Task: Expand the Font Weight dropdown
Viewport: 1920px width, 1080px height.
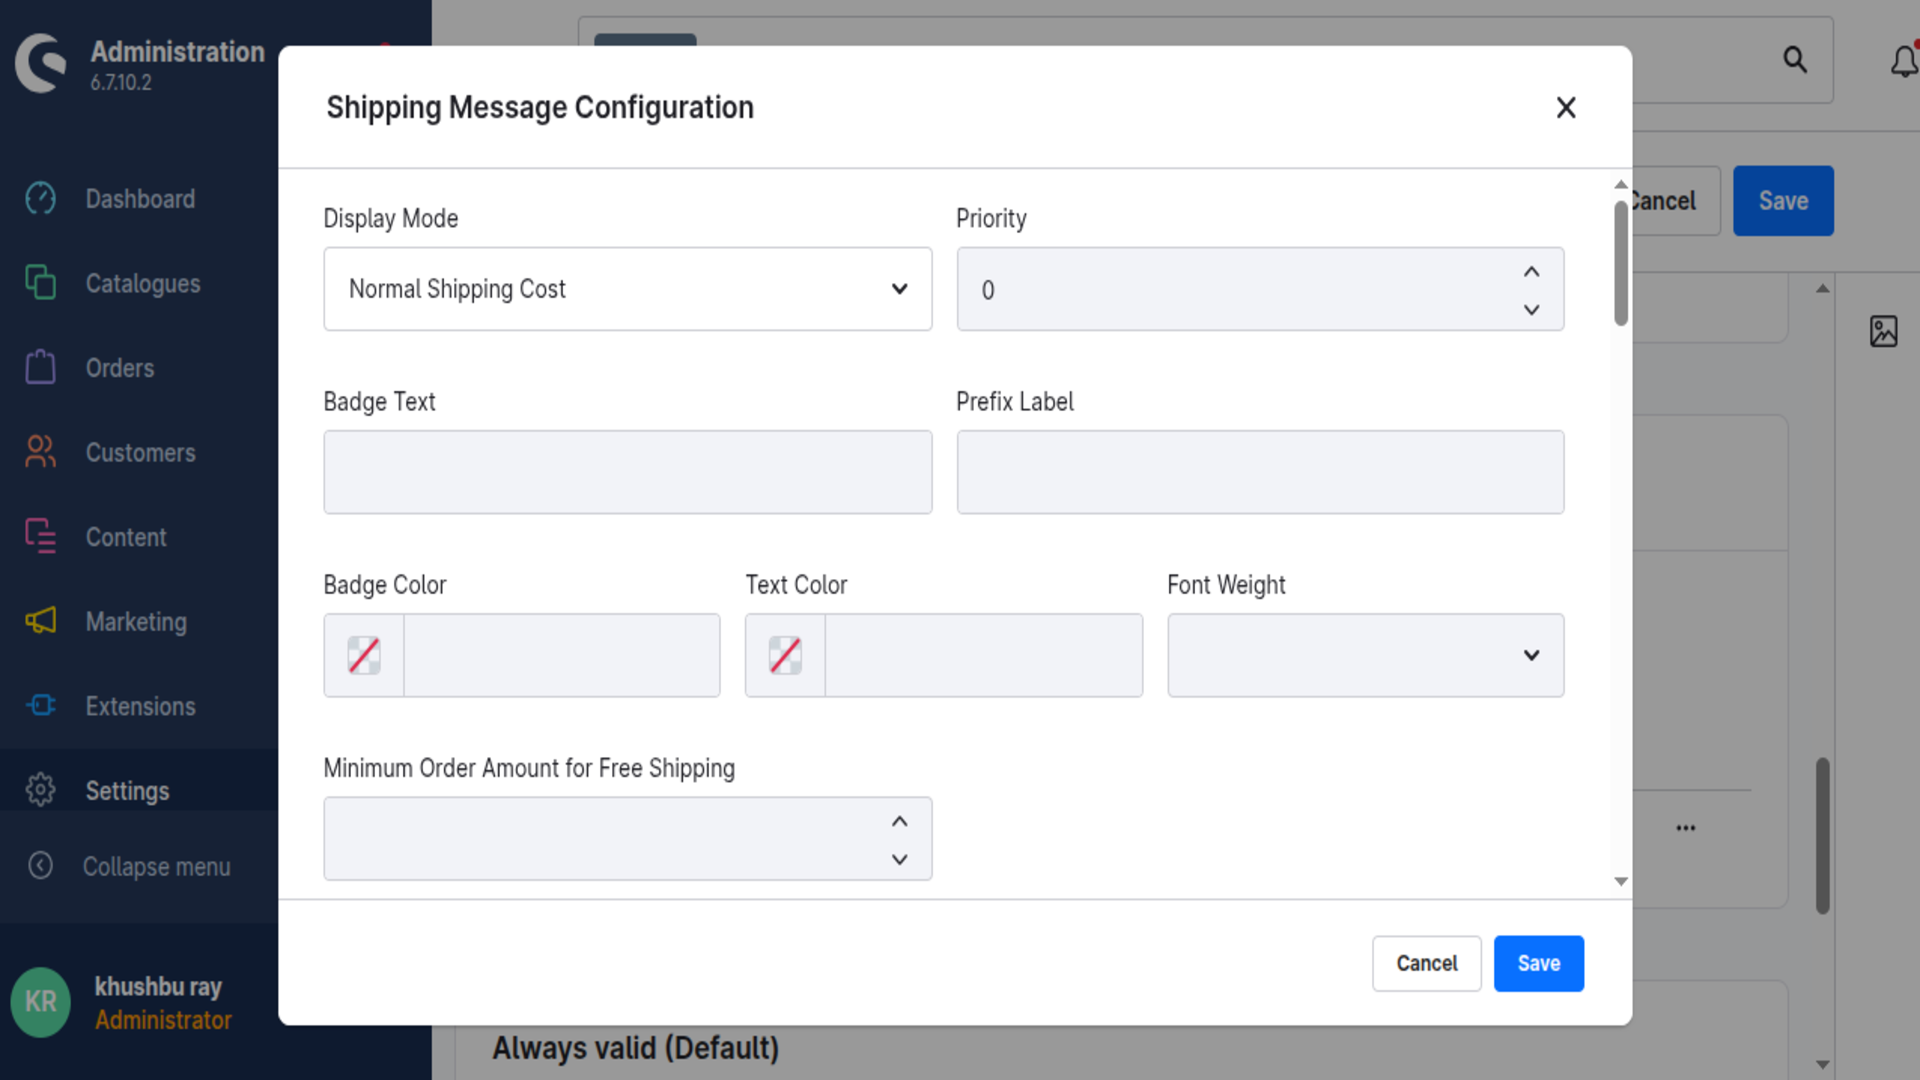Action: point(1366,655)
